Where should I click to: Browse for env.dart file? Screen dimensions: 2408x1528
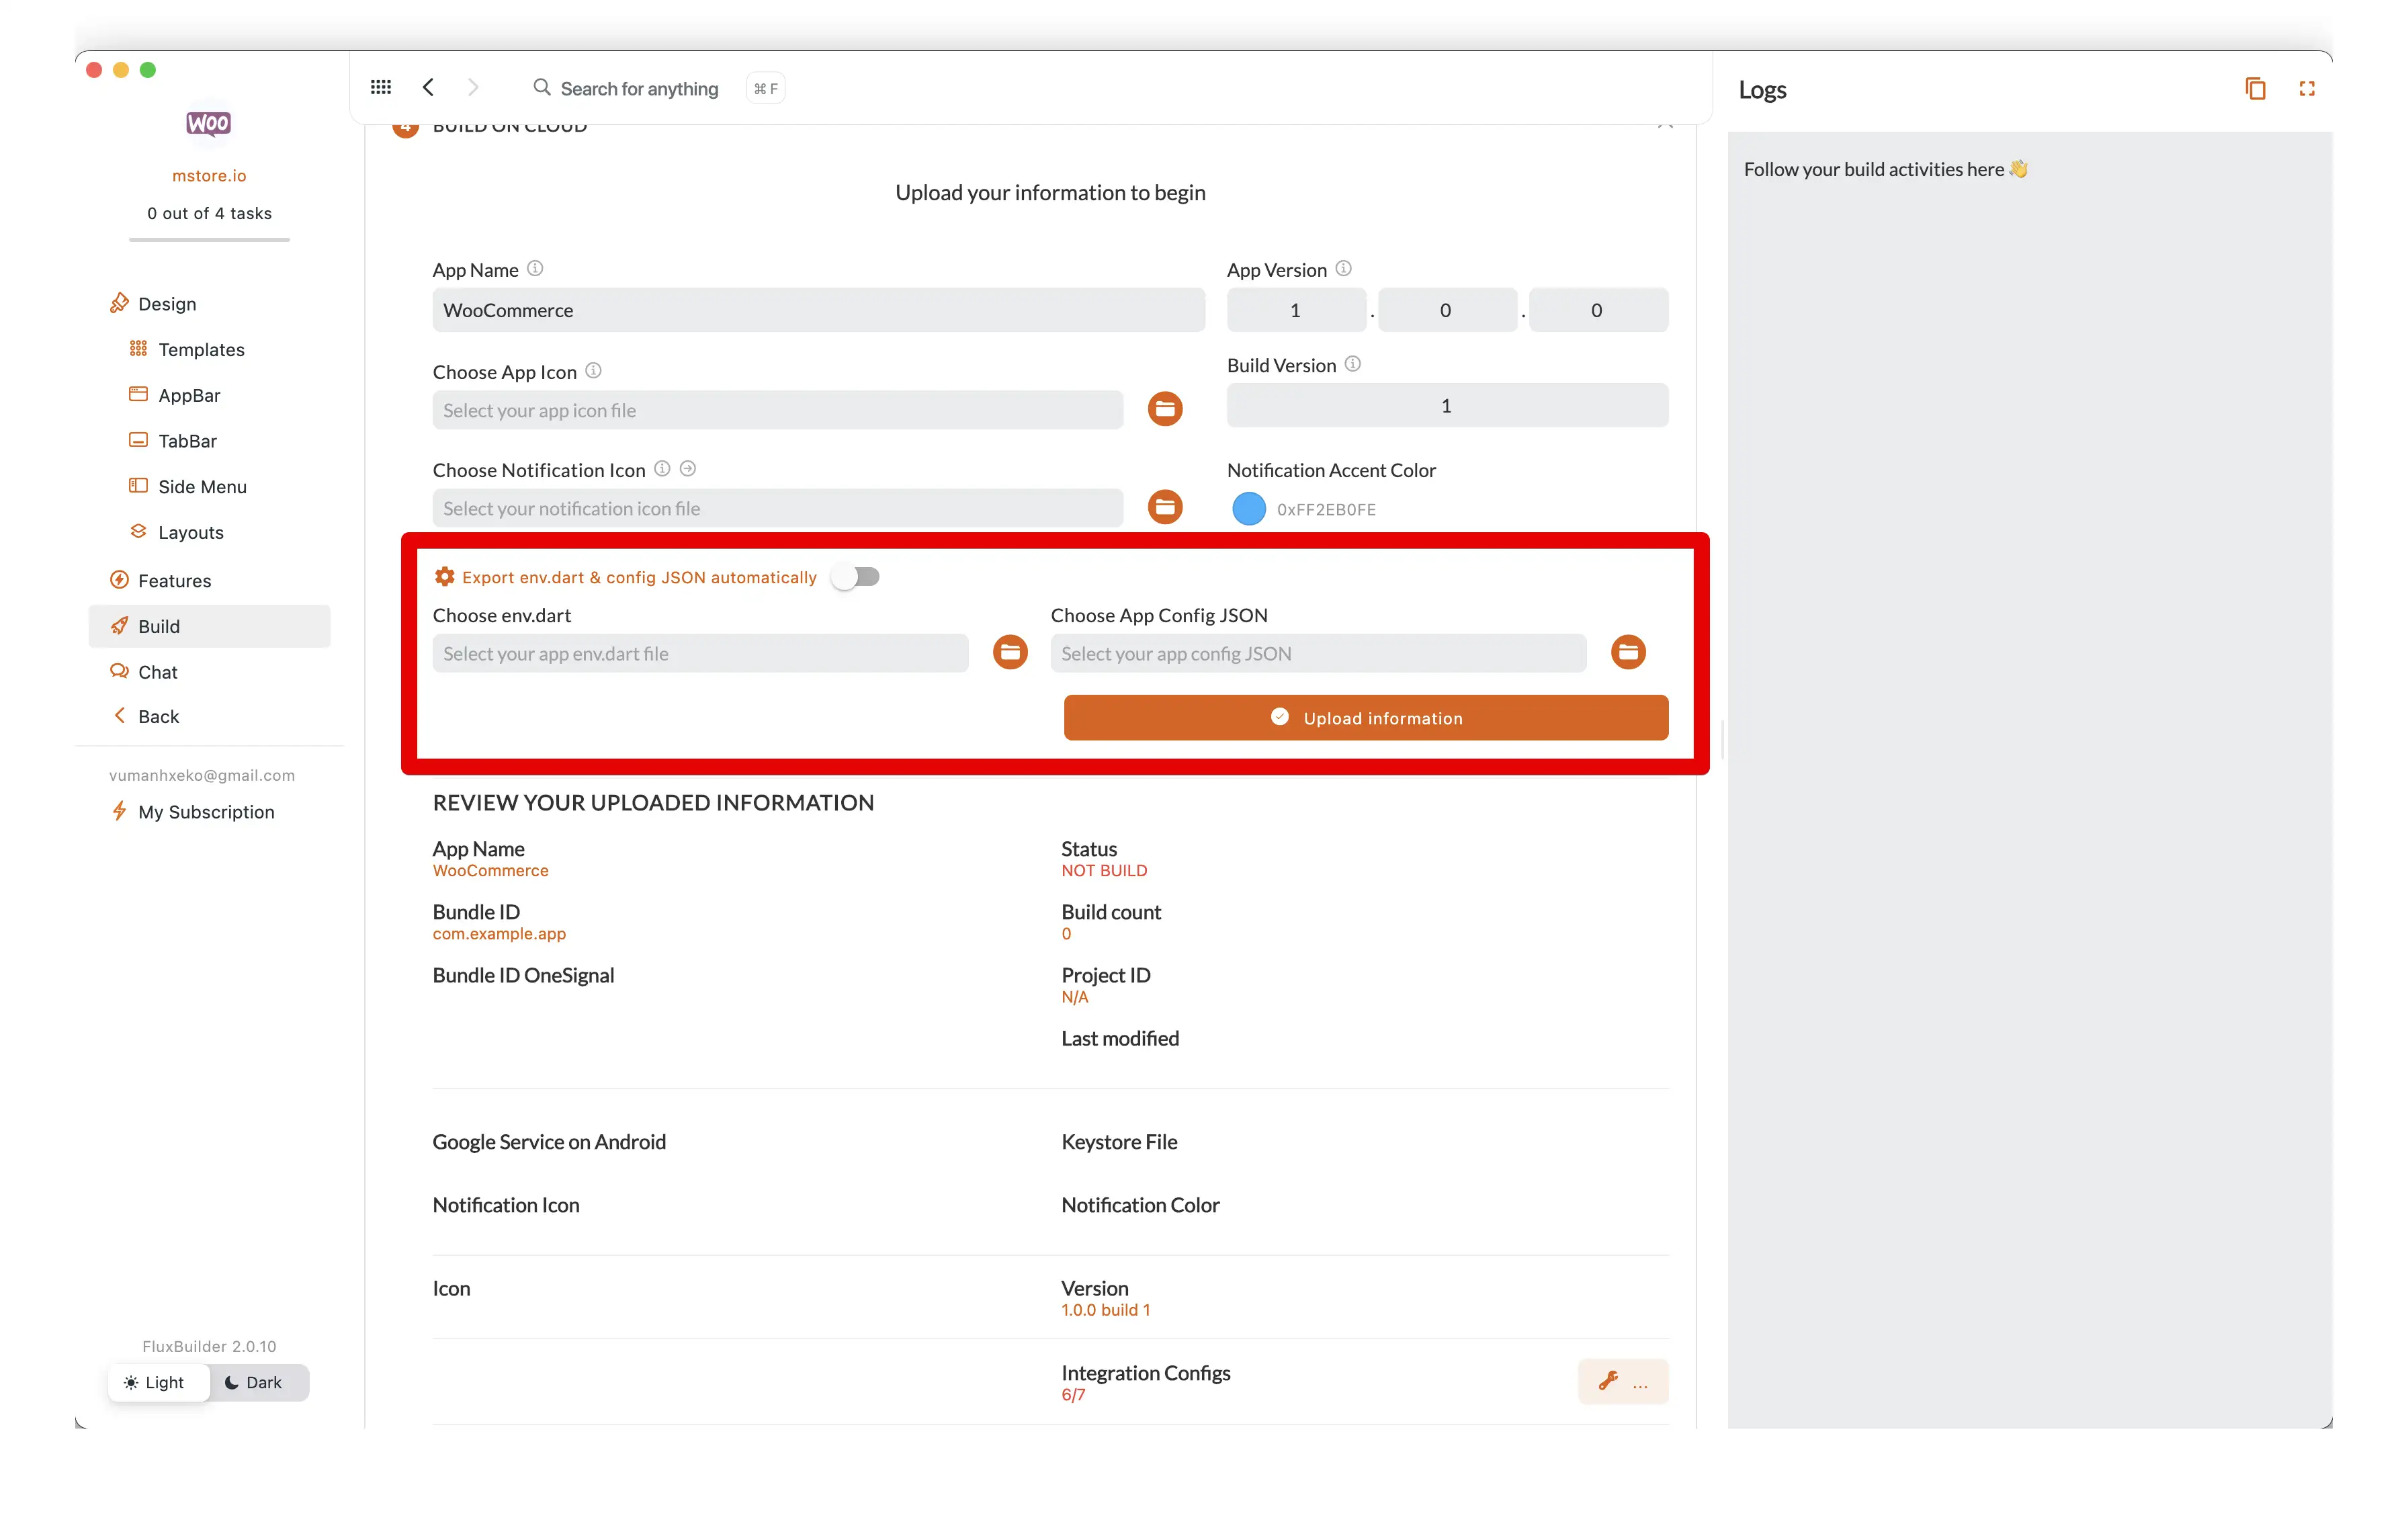click(x=1010, y=652)
